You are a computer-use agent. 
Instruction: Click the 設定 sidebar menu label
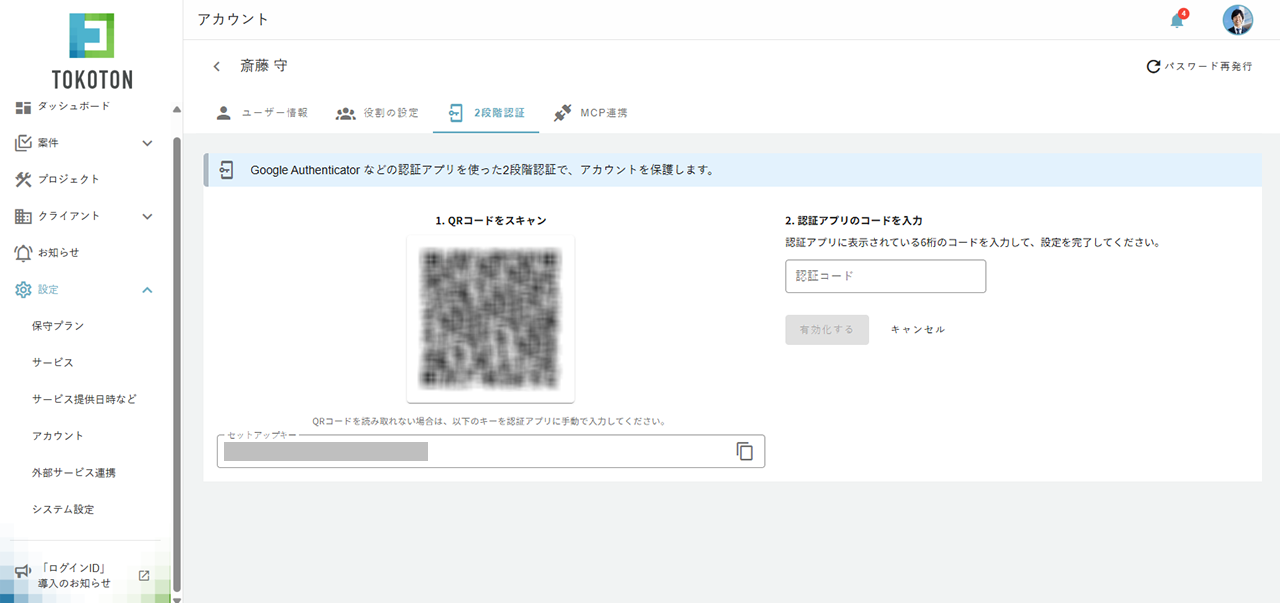coord(48,289)
